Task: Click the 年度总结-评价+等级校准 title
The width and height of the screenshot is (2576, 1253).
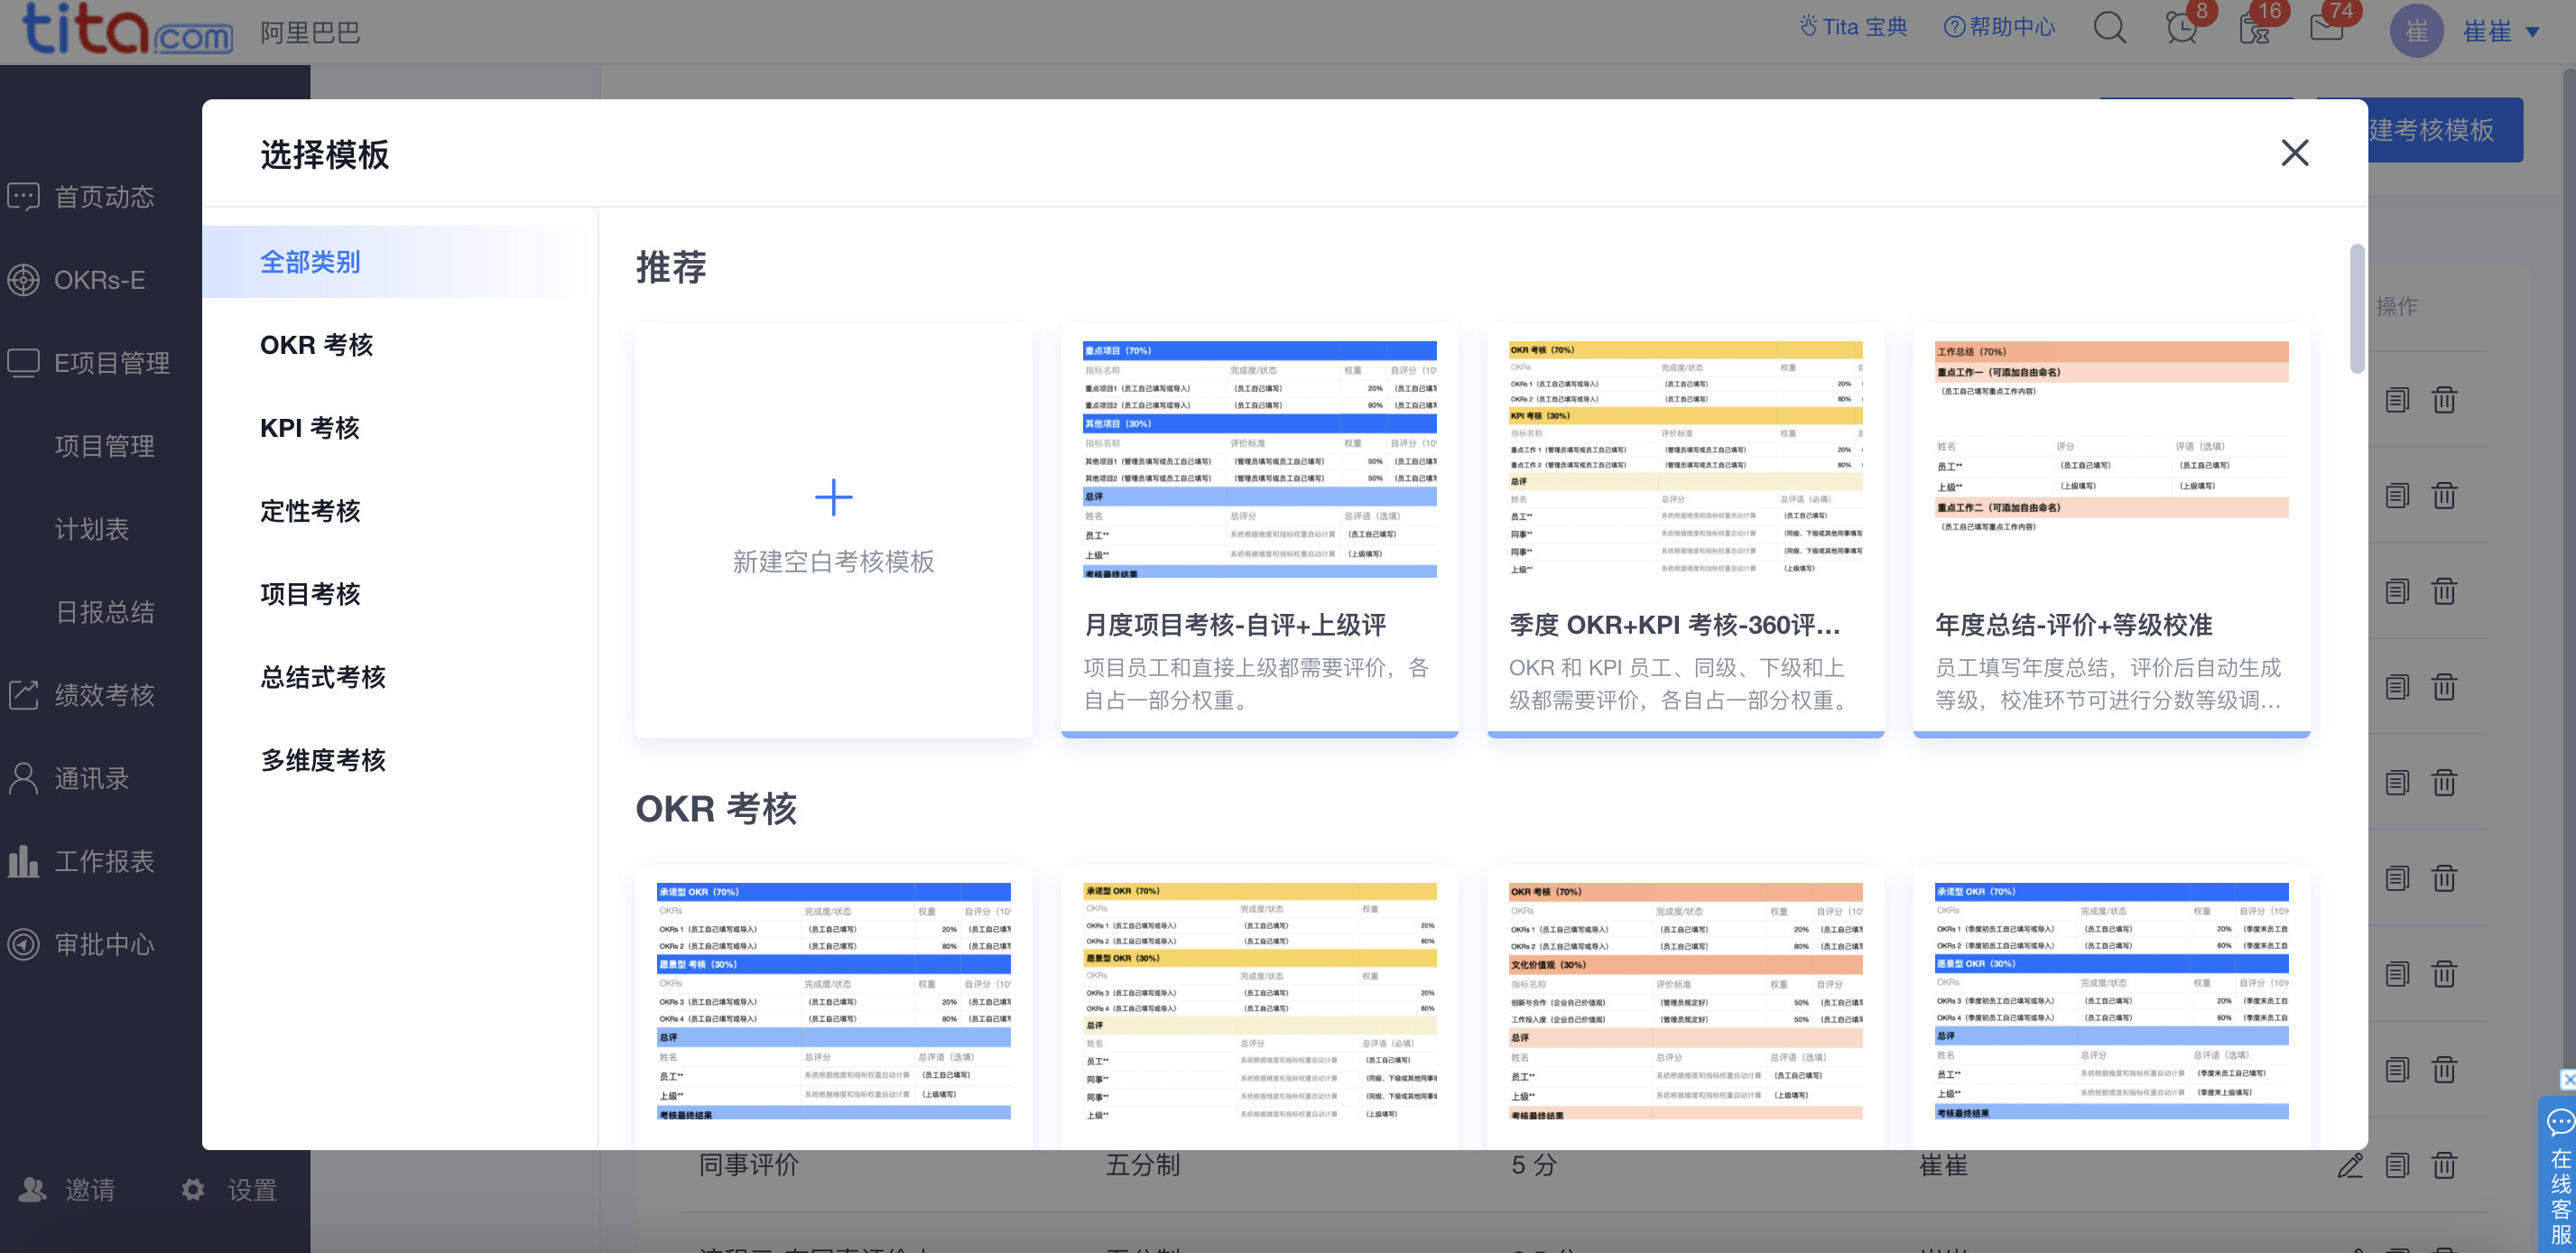Action: coord(2073,625)
